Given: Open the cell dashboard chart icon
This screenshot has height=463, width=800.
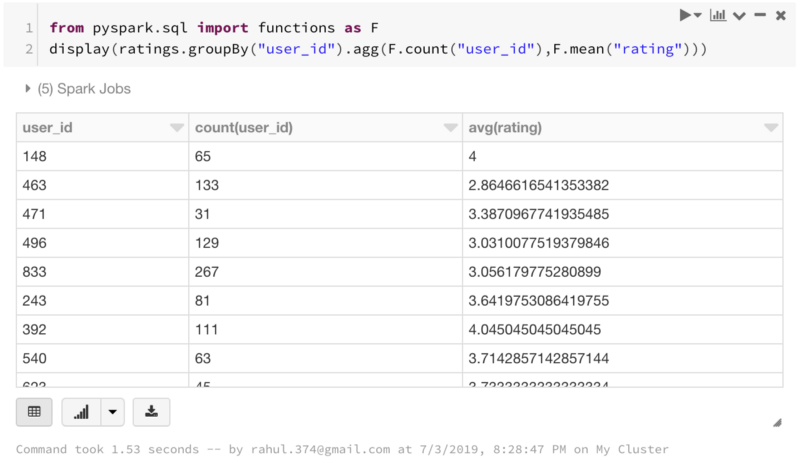Looking at the screenshot, I should click(717, 15).
